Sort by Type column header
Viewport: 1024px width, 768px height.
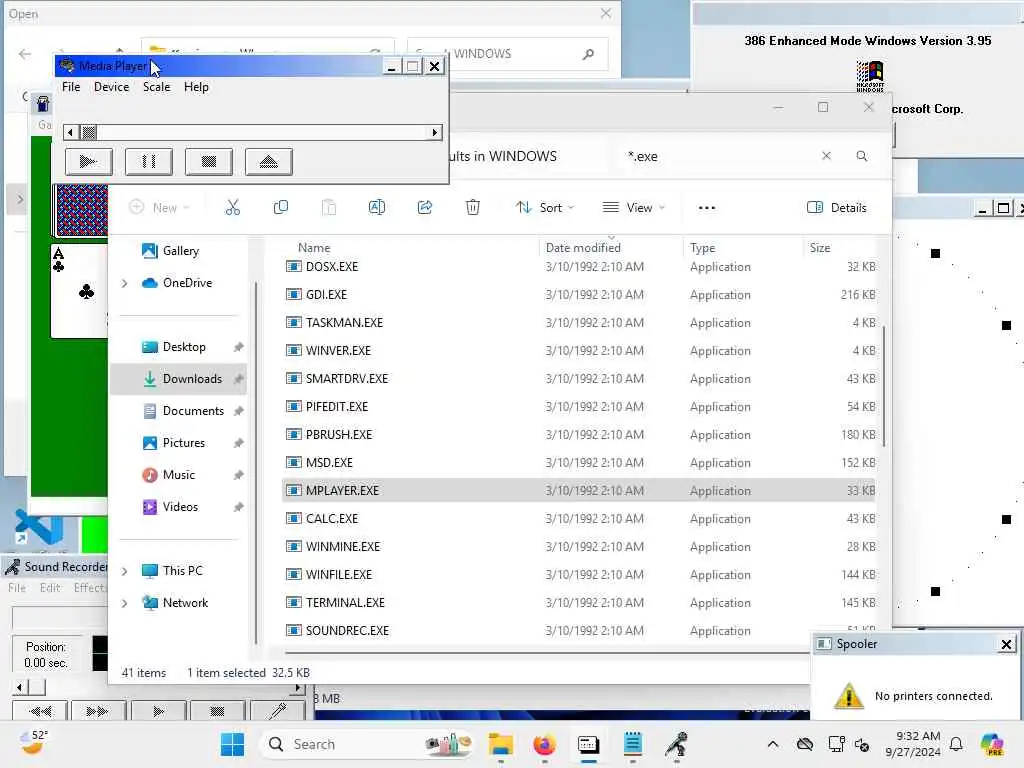click(x=703, y=248)
